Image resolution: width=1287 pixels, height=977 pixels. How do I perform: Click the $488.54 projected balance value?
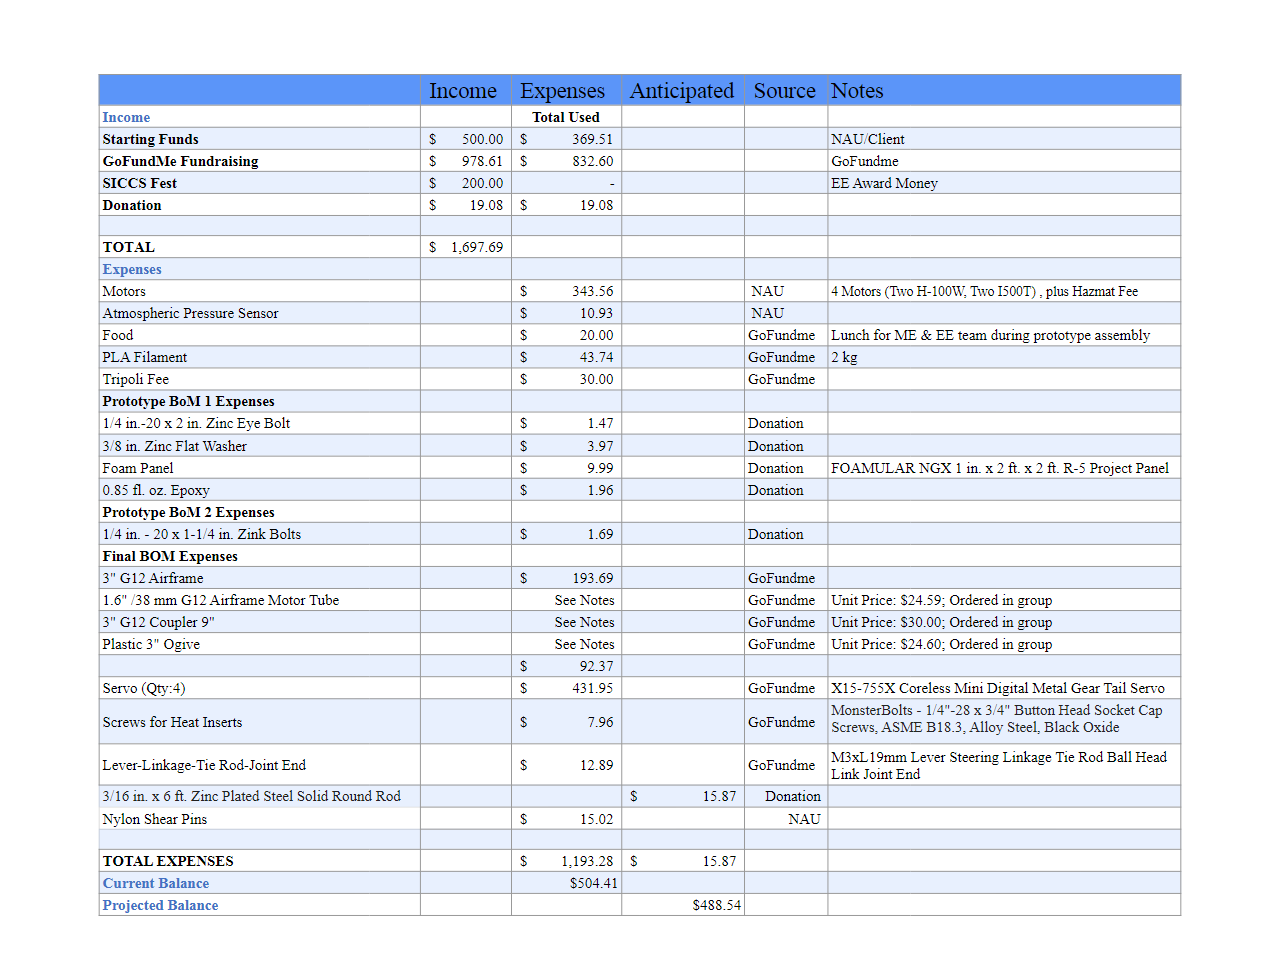pyautogui.click(x=716, y=906)
